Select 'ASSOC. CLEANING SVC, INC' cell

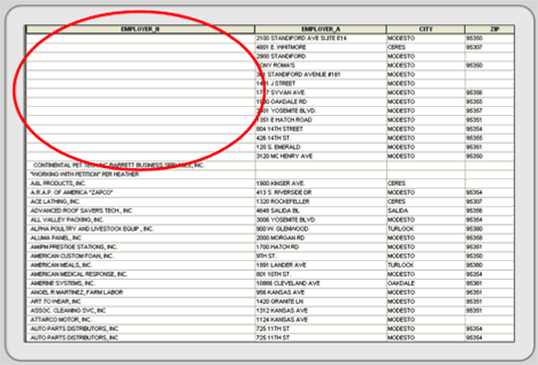tap(140, 311)
